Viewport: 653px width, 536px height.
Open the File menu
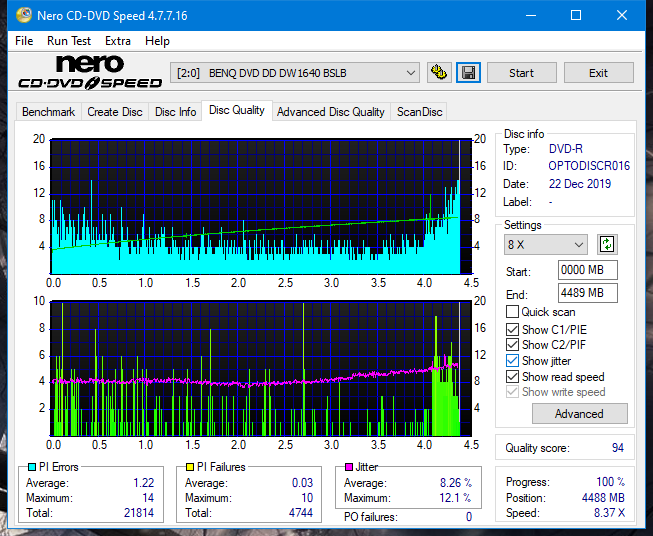click(x=24, y=41)
